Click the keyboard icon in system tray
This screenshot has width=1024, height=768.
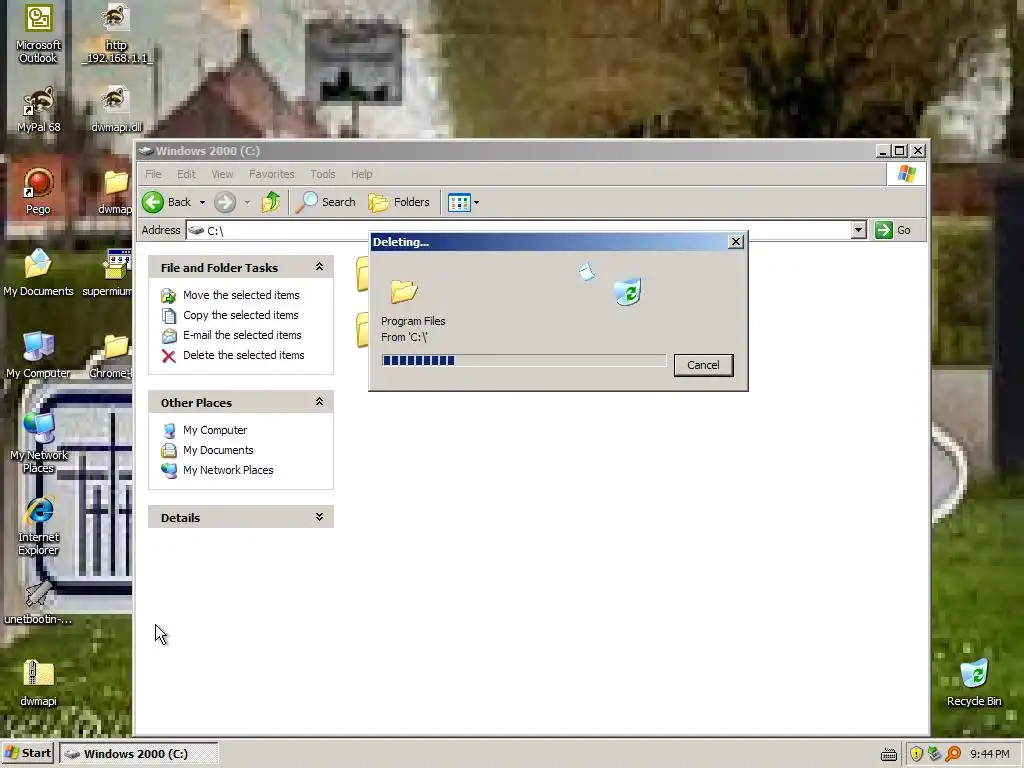[x=889, y=754]
